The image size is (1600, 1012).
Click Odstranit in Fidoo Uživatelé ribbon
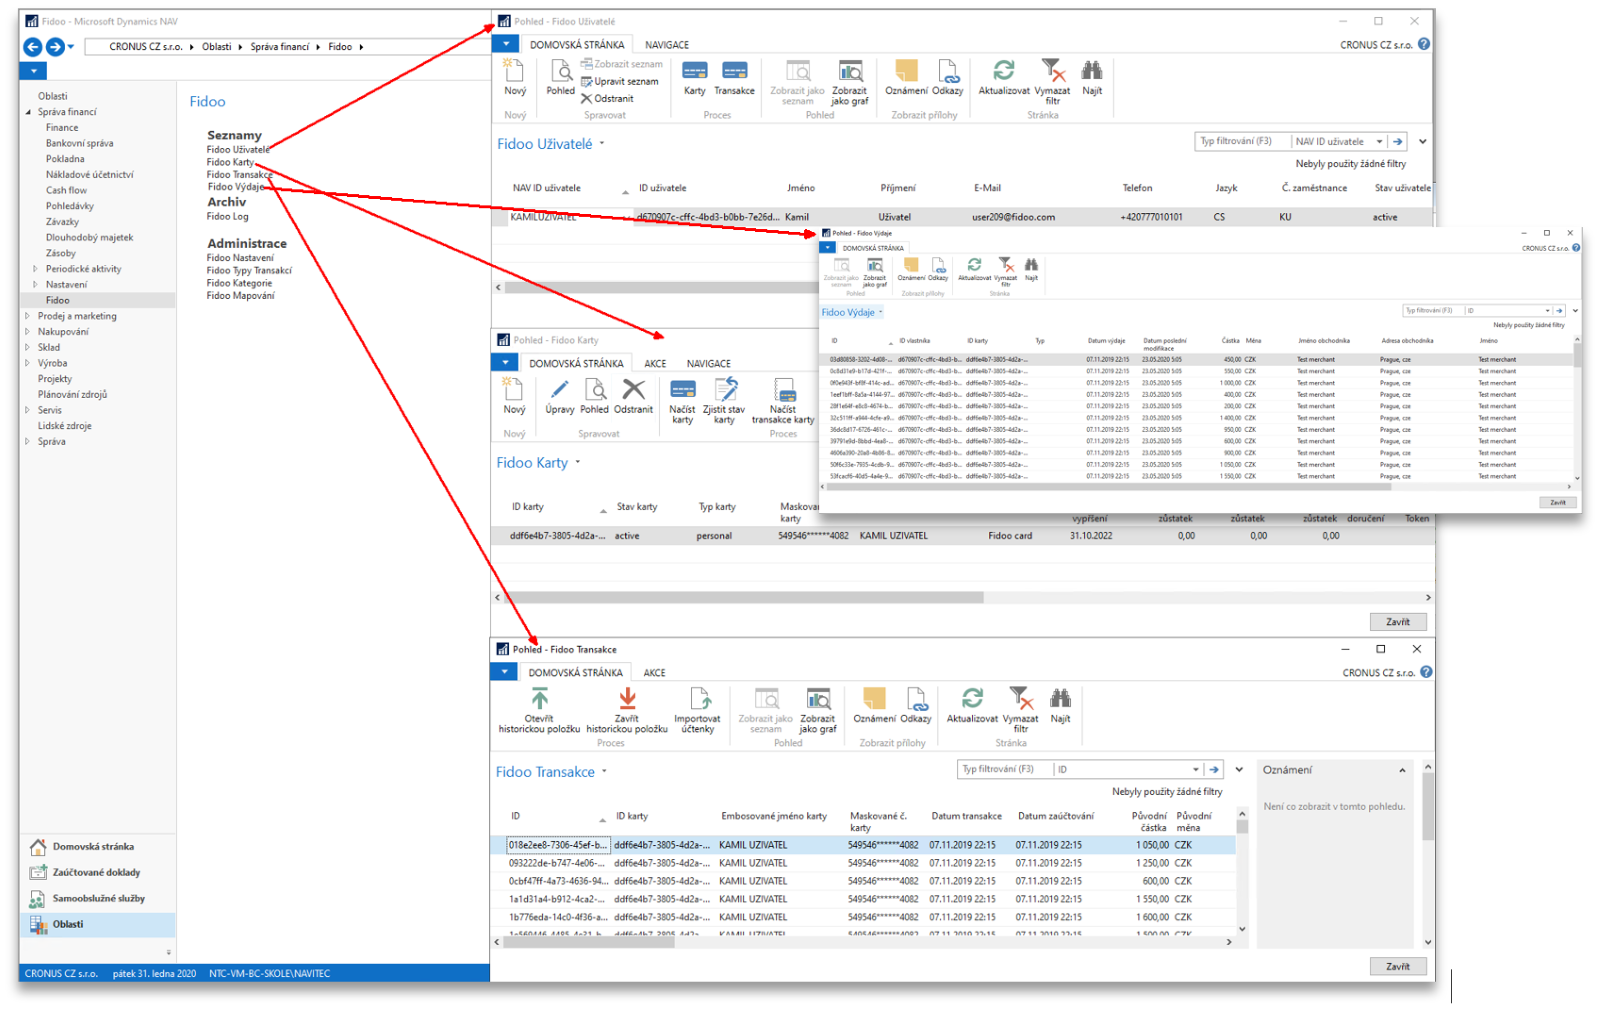pyautogui.click(x=607, y=98)
